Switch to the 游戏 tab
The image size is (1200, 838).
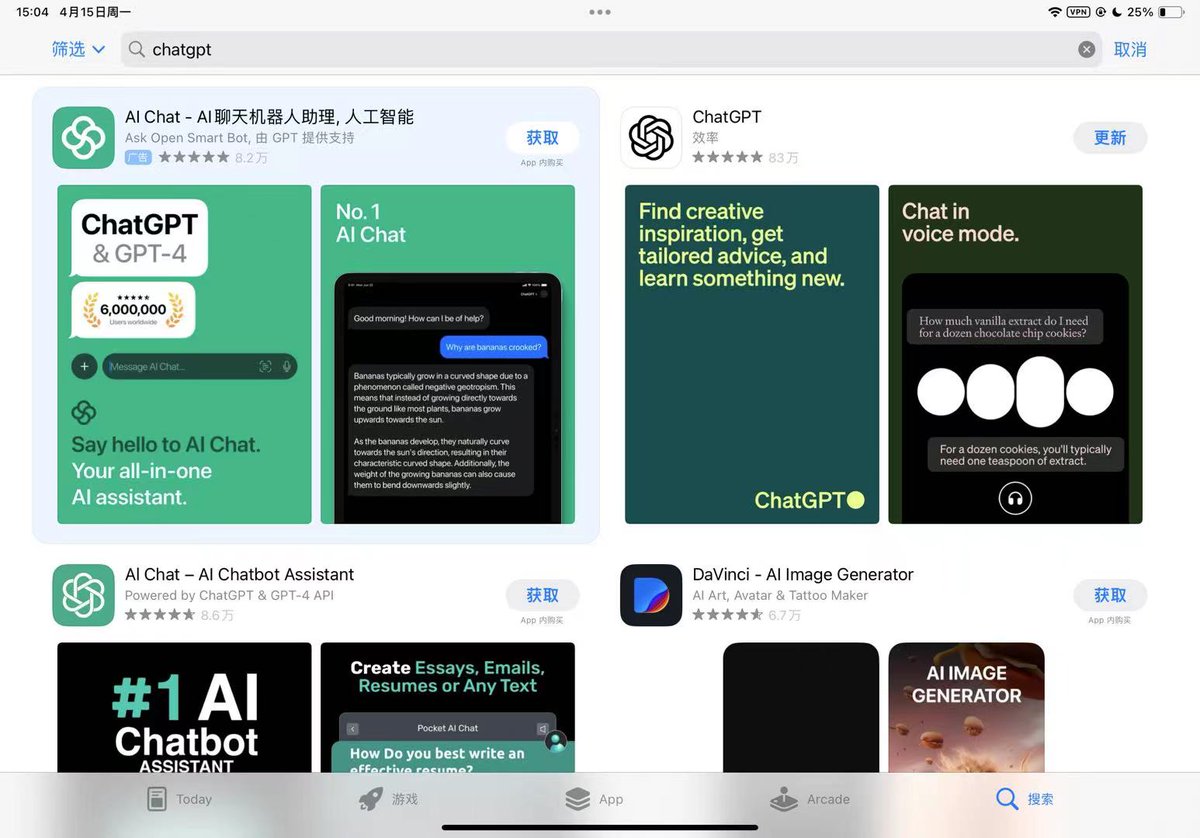[388, 799]
